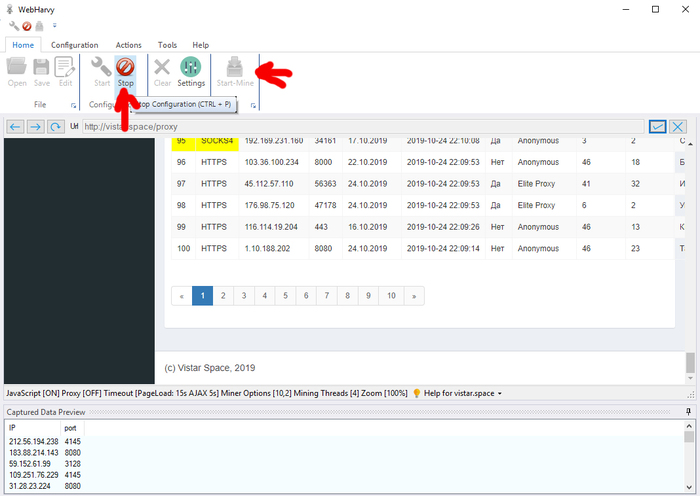Toggle the pin on Captured Data Preview
This screenshot has height=496, width=700.
coord(688,411)
